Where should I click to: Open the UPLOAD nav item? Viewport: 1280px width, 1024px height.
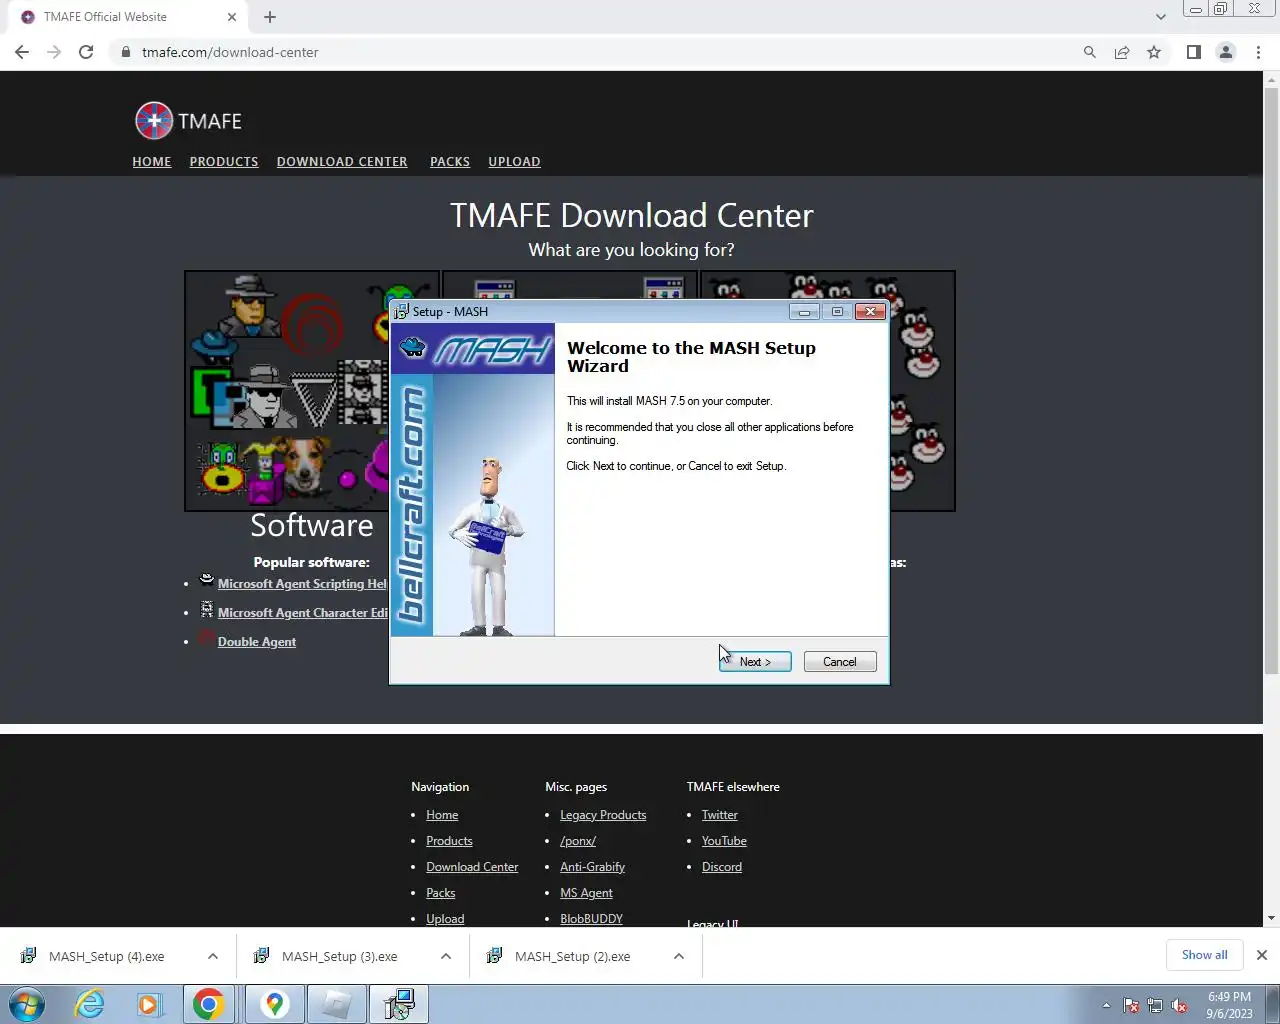point(514,161)
